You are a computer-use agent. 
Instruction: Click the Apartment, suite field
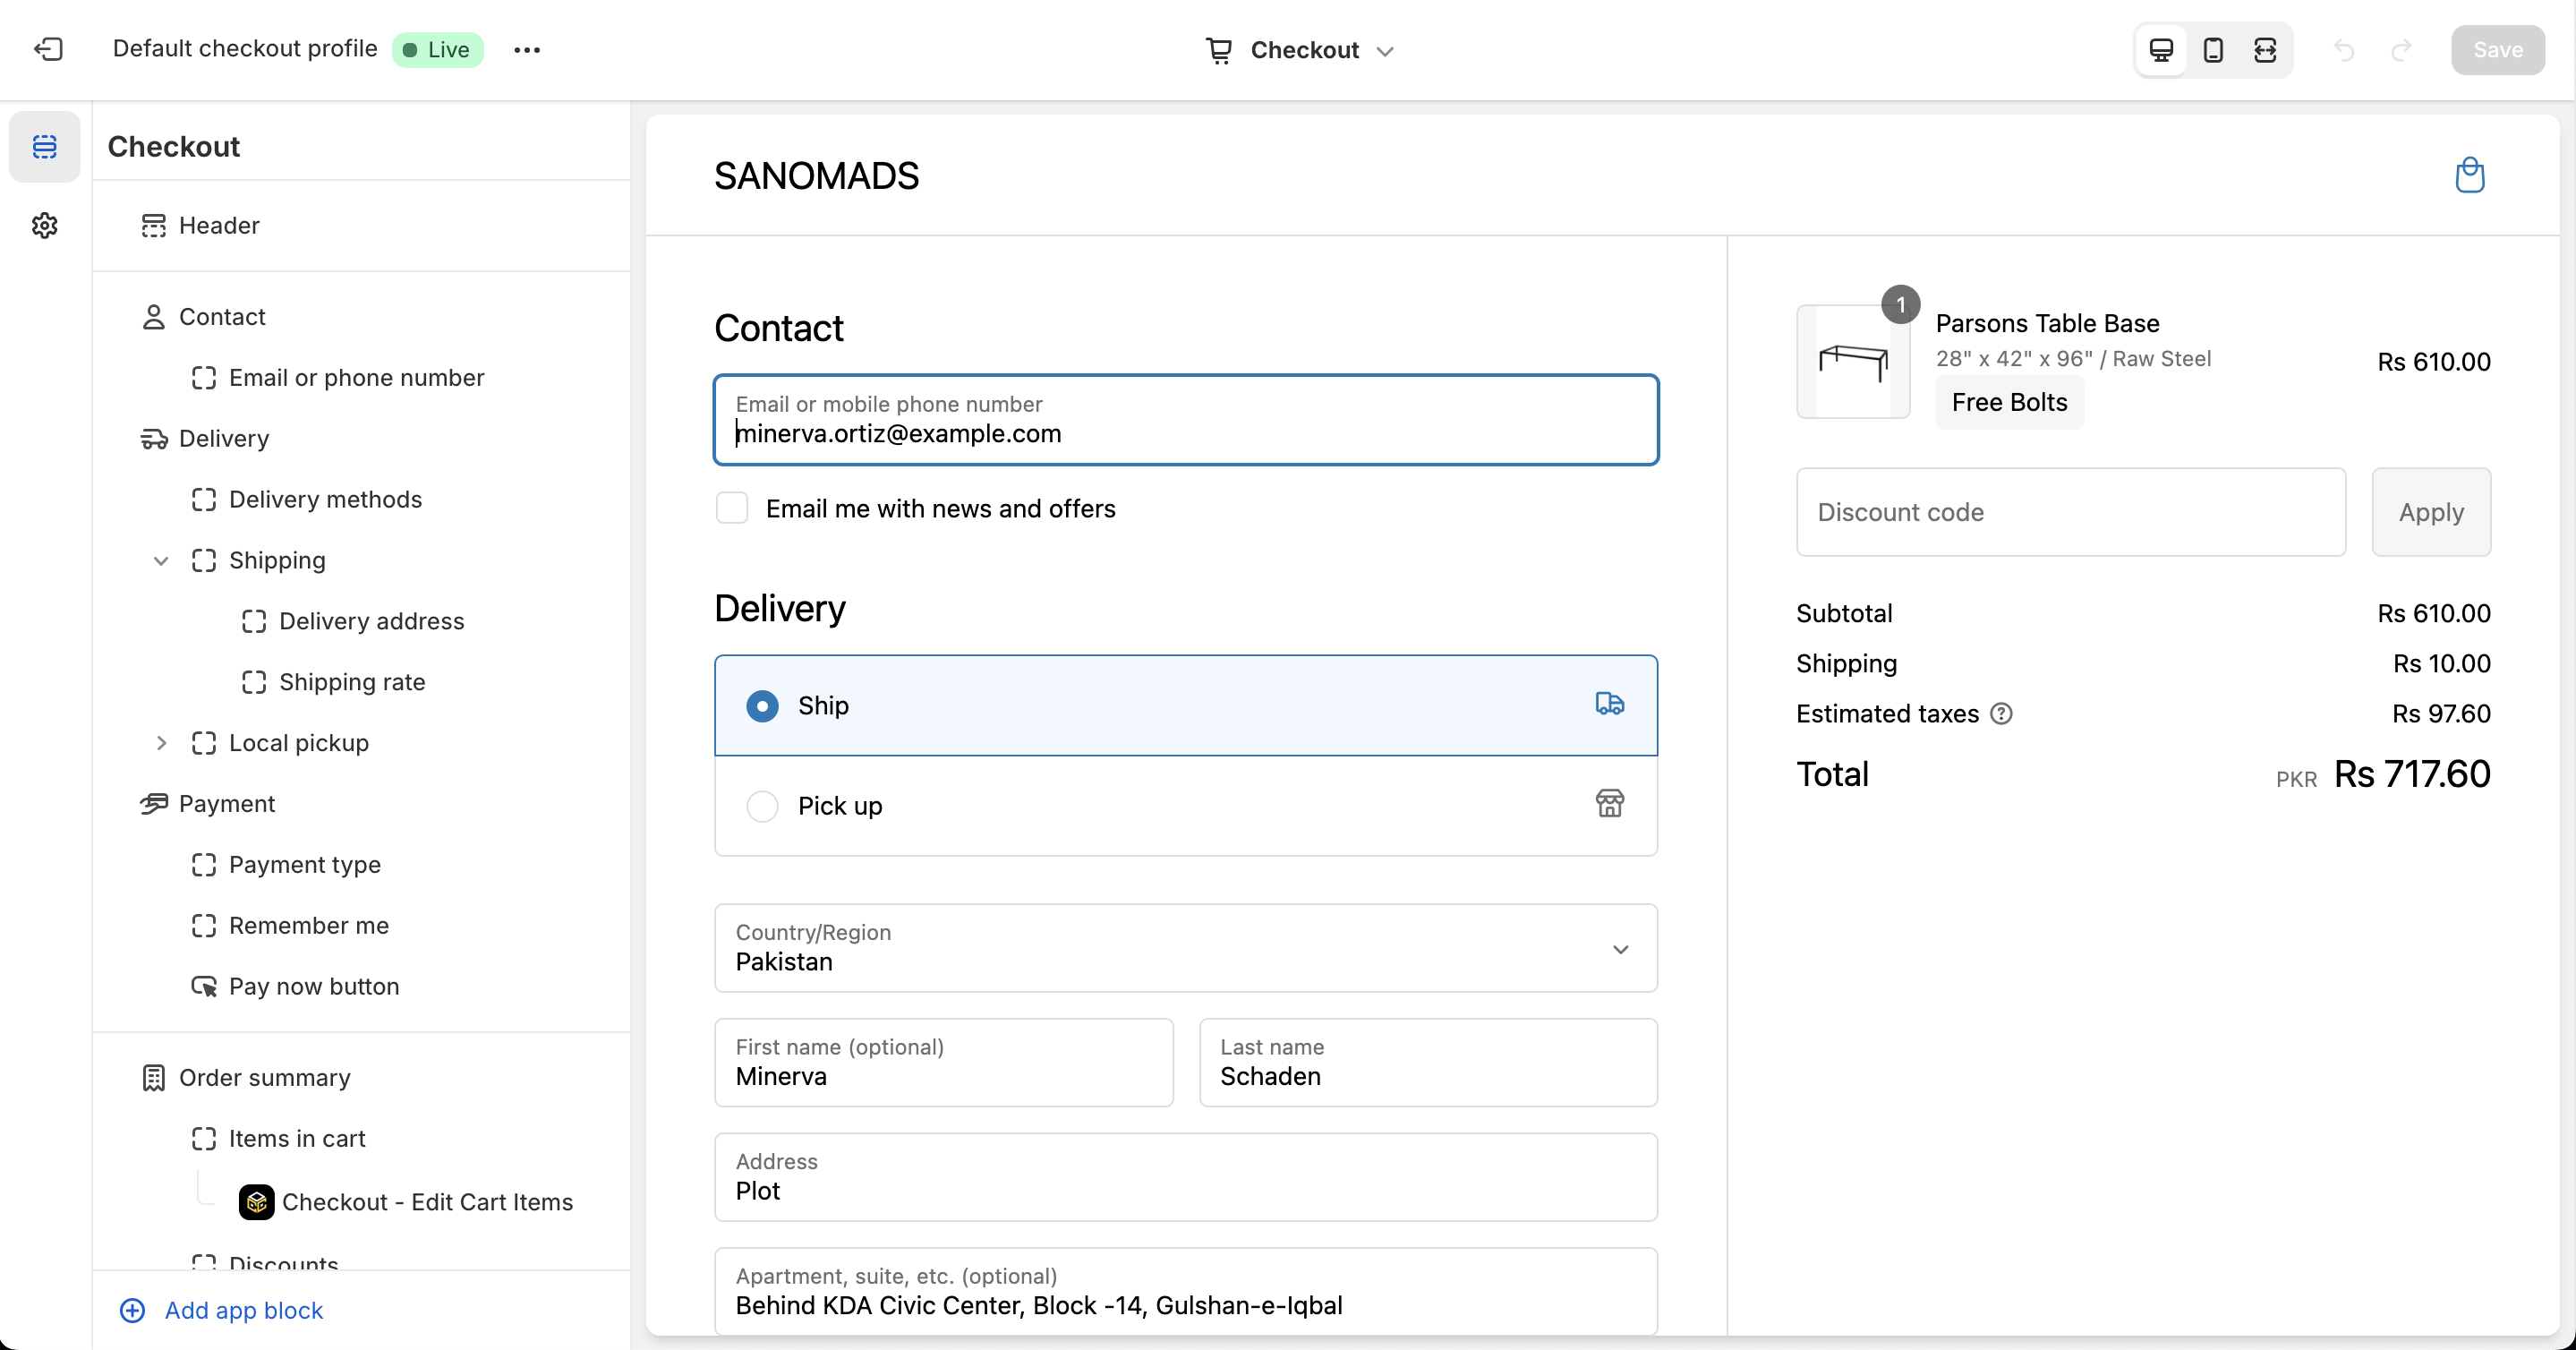(1186, 1291)
